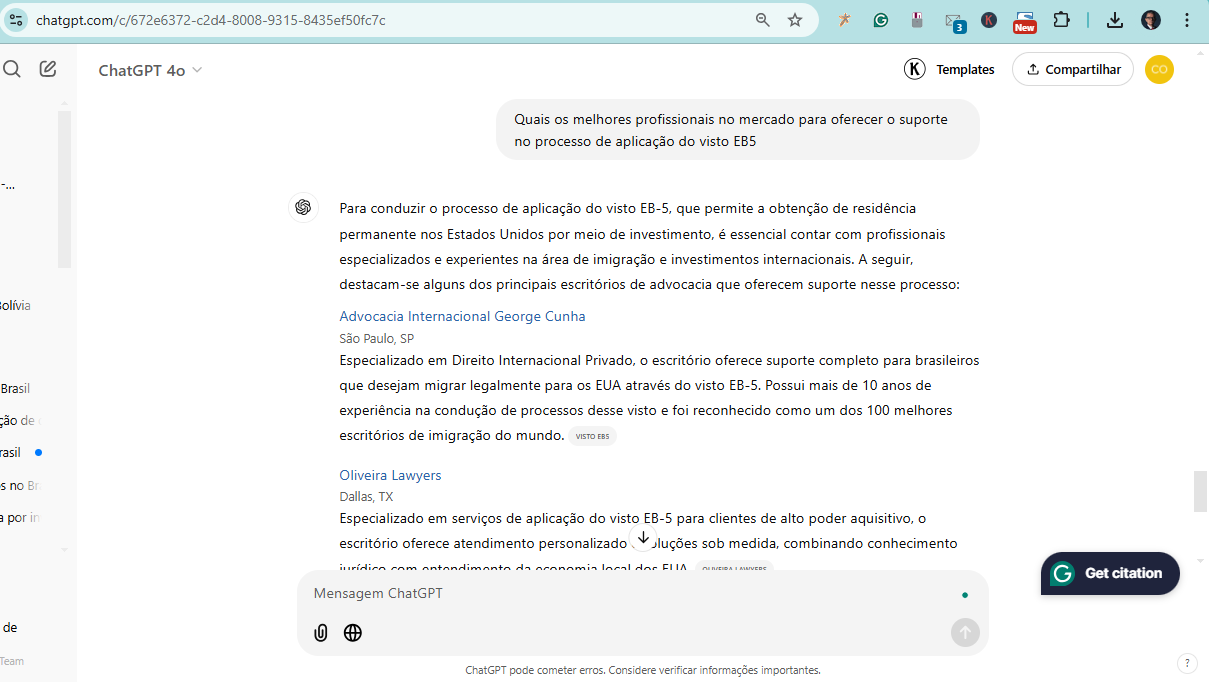Viewport: 1209px width, 682px height.
Task: Click the gray clipboard extension icon
Action: click(x=917, y=20)
